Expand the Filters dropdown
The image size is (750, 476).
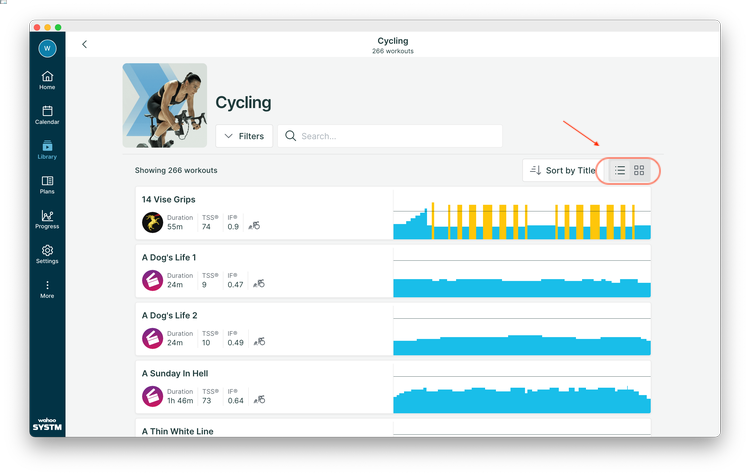tap(244, 136)
